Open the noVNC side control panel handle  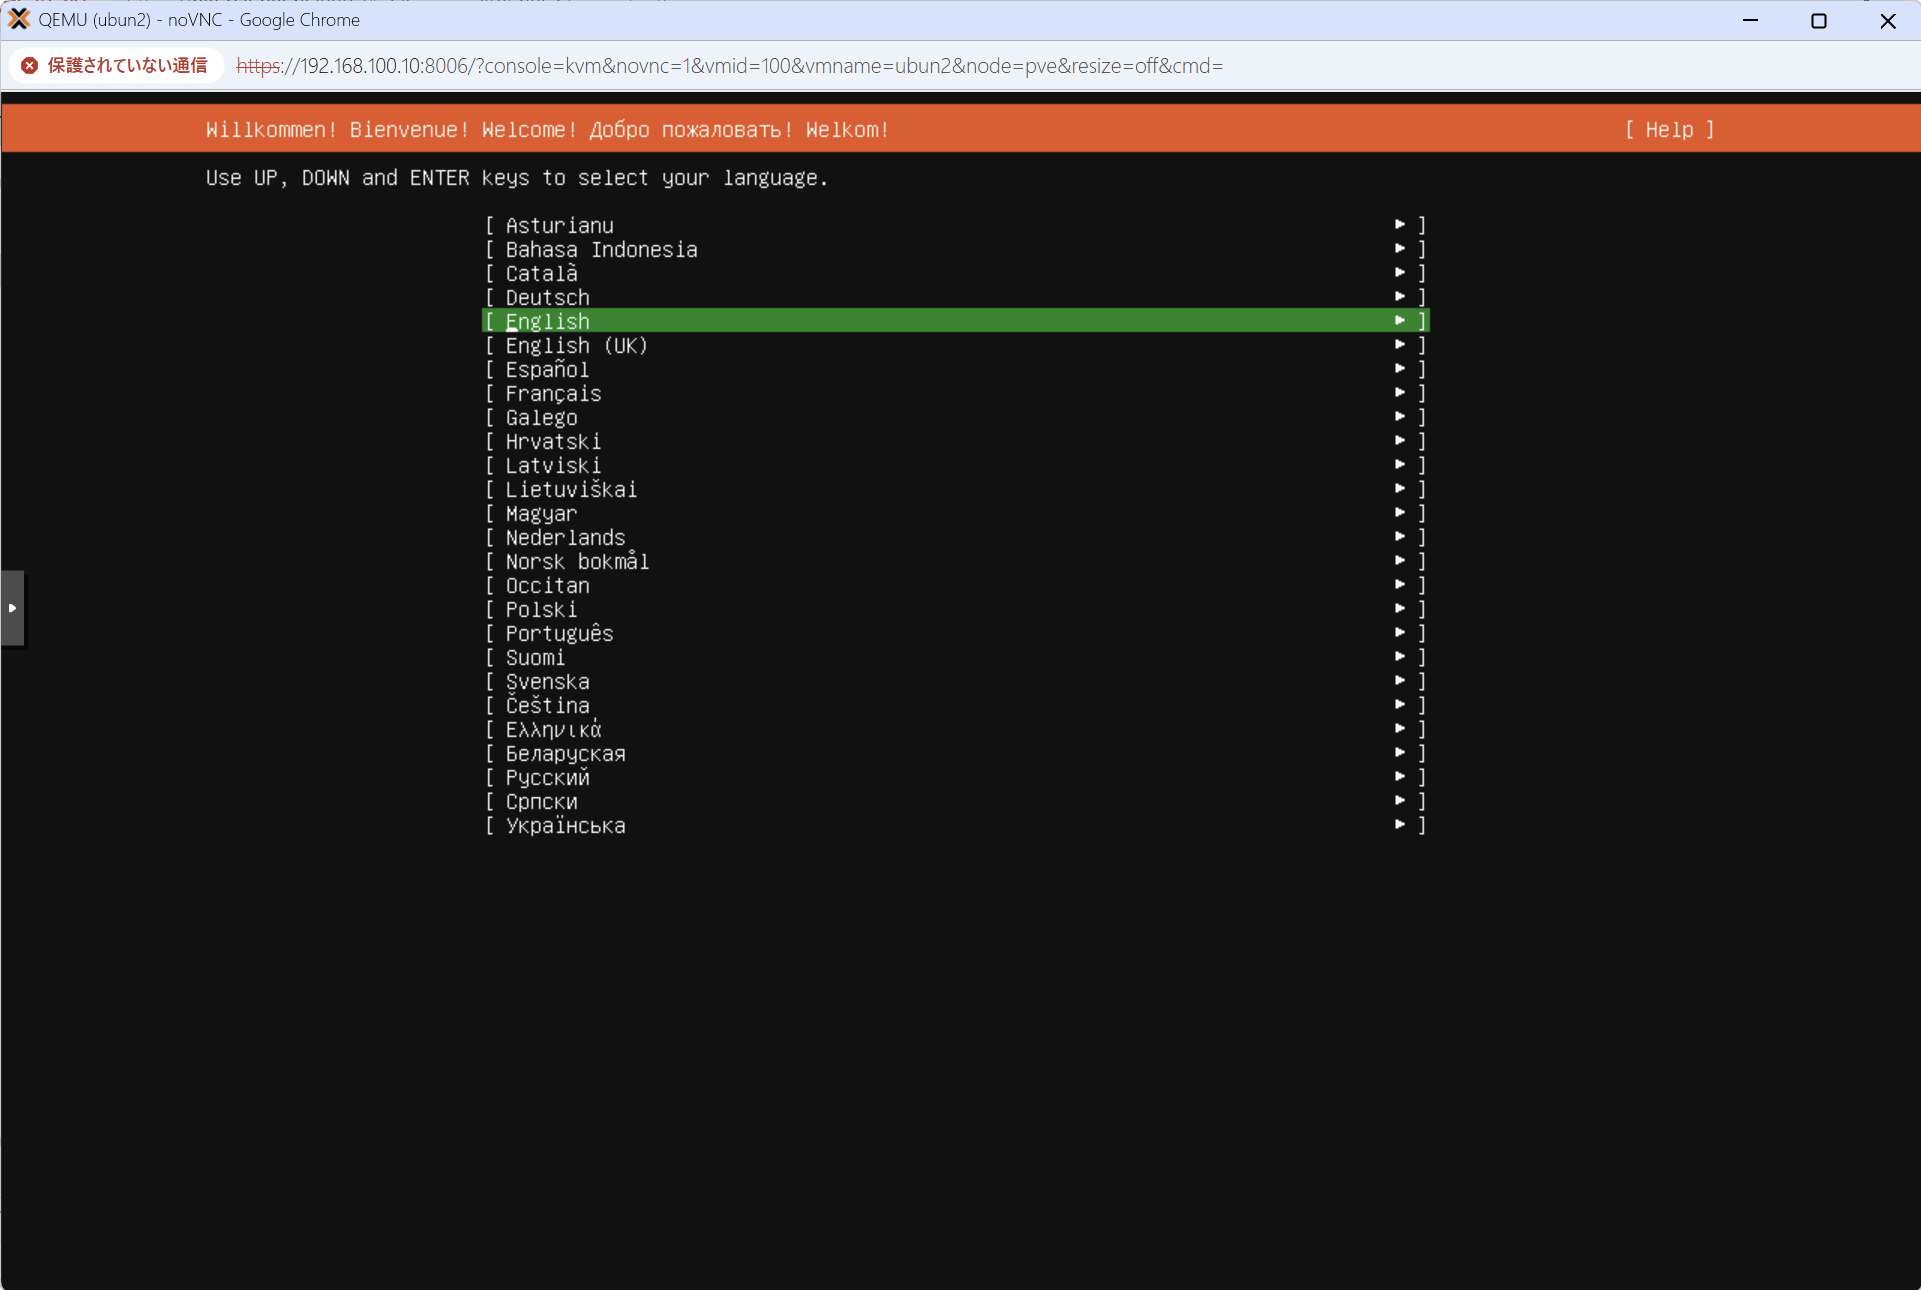12,608
